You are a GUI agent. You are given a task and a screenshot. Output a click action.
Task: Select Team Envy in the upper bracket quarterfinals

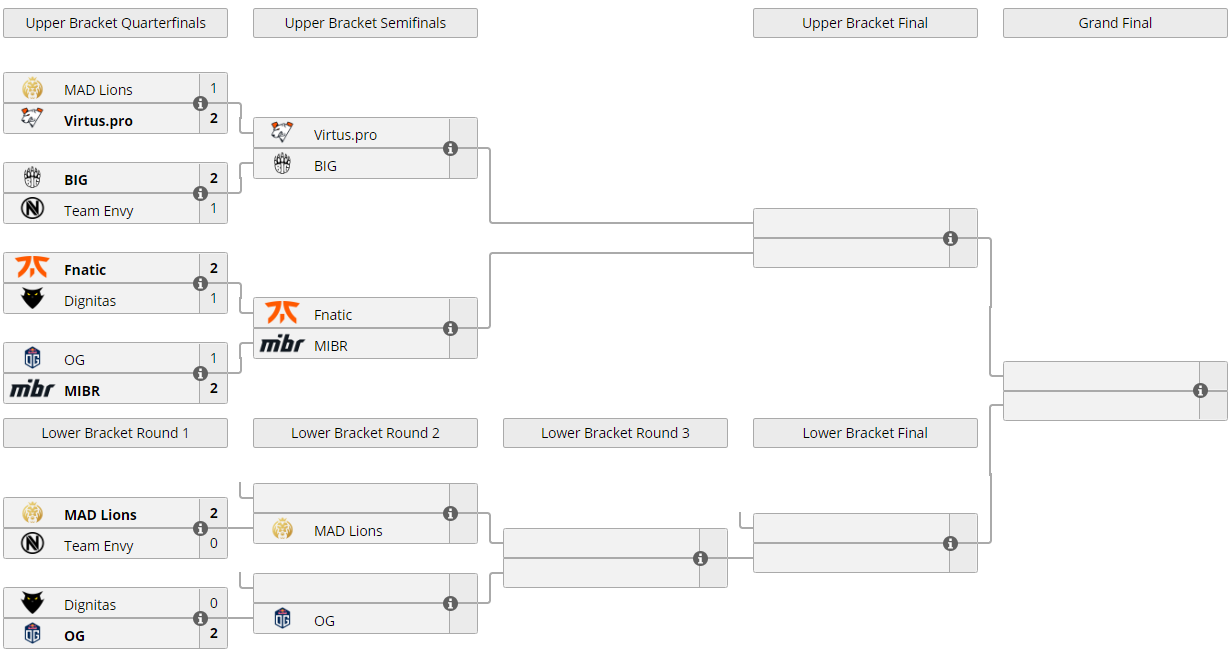(x=98, y=211)
